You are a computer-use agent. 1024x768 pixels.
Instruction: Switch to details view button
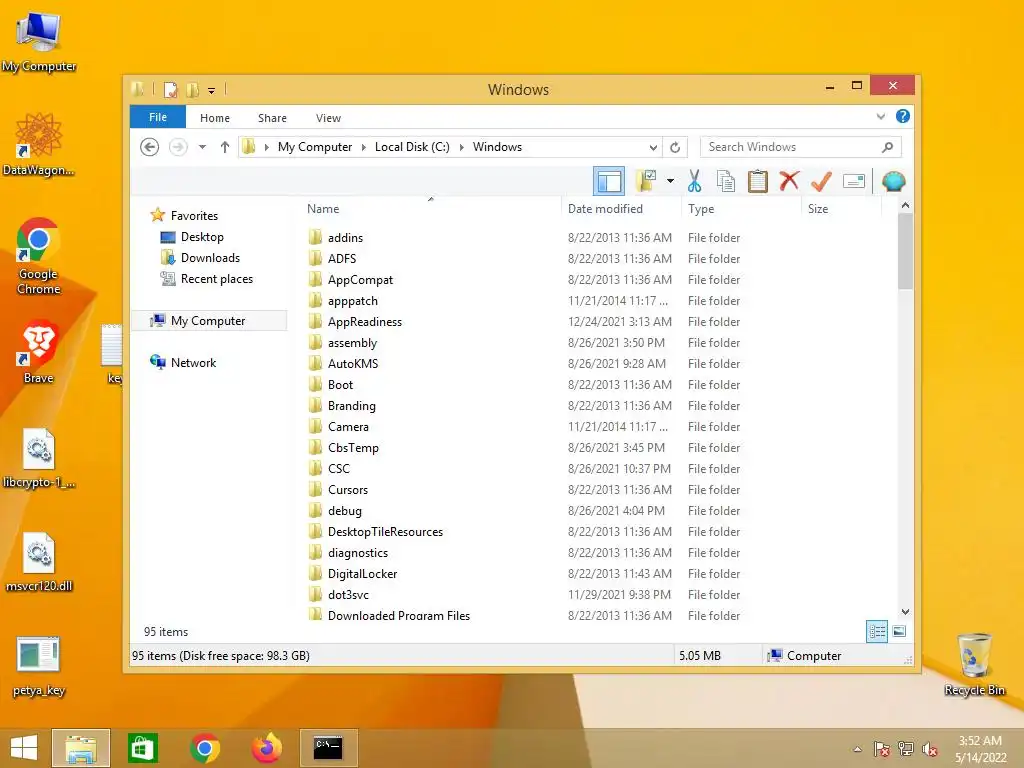point(876,632)
